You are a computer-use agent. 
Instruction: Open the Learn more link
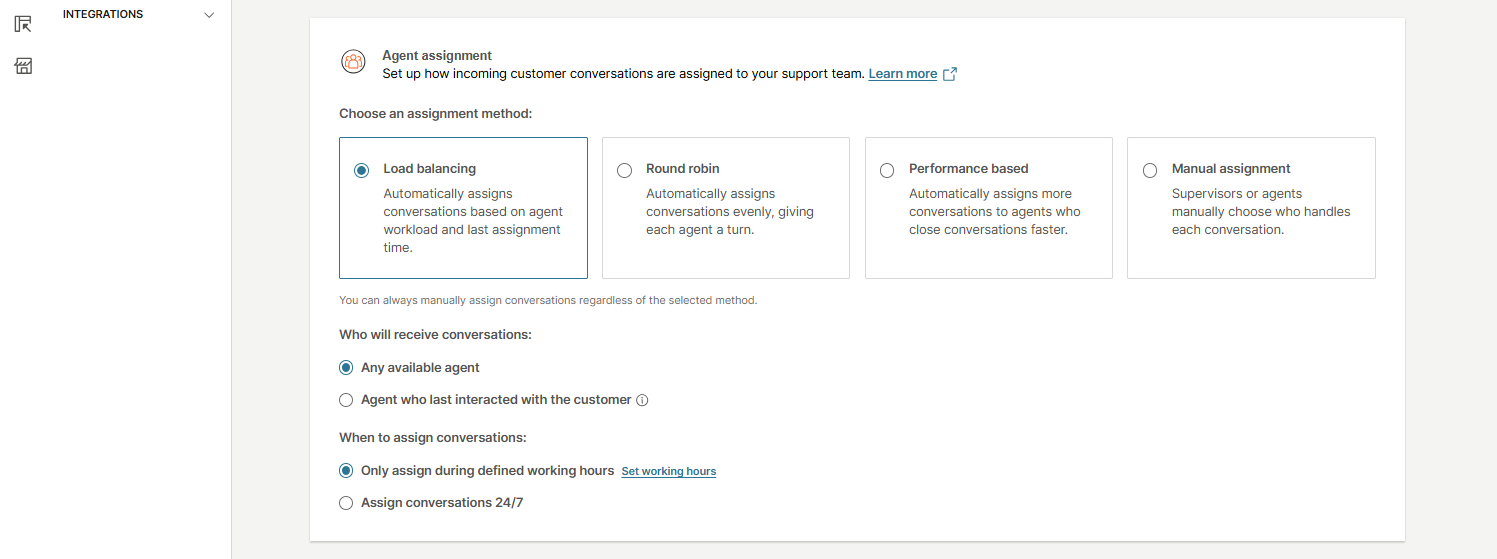(x=902, y=74)
